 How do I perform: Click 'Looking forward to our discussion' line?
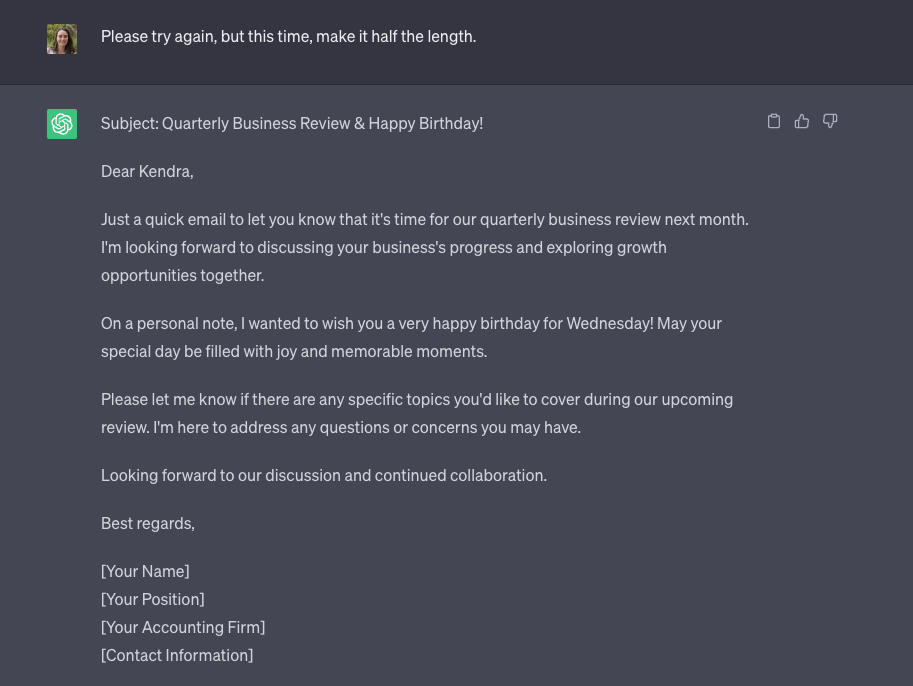(323, 476)
